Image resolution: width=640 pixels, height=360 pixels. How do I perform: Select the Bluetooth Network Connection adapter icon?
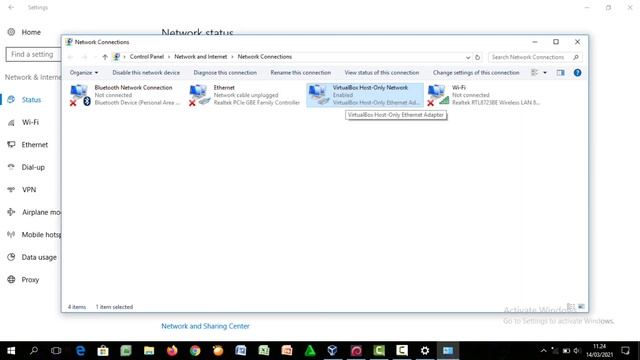coord(80,95)
